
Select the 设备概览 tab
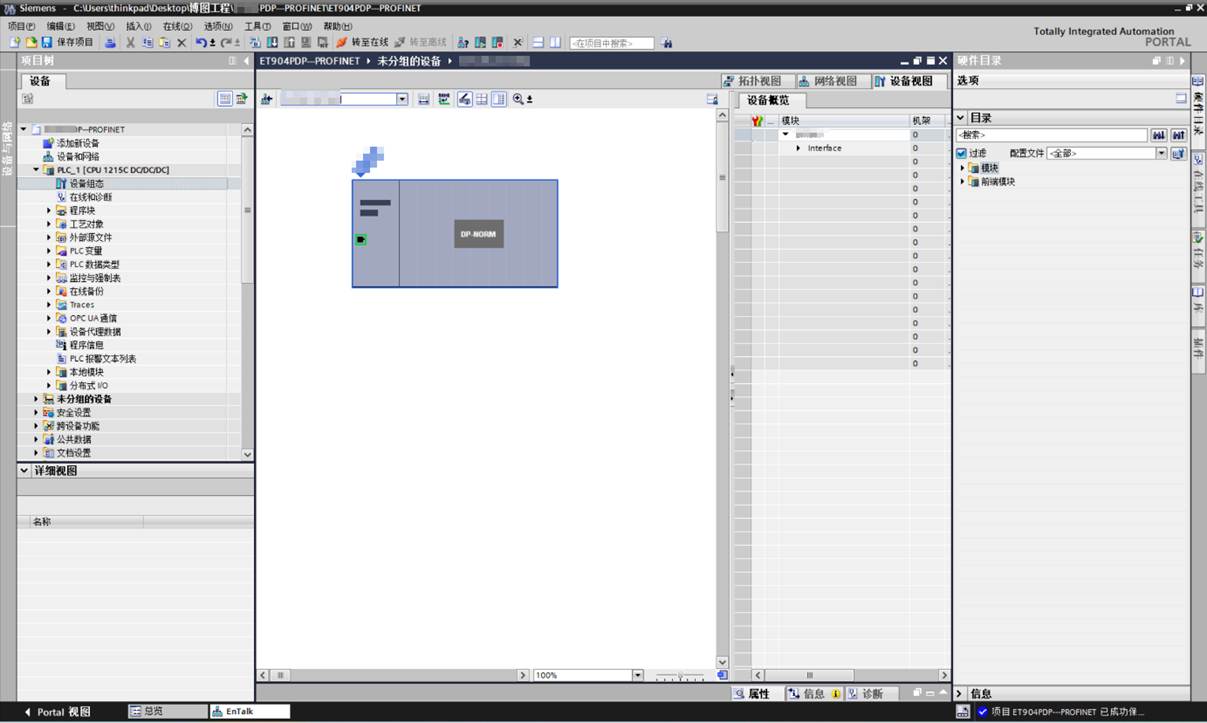point(769,100)
